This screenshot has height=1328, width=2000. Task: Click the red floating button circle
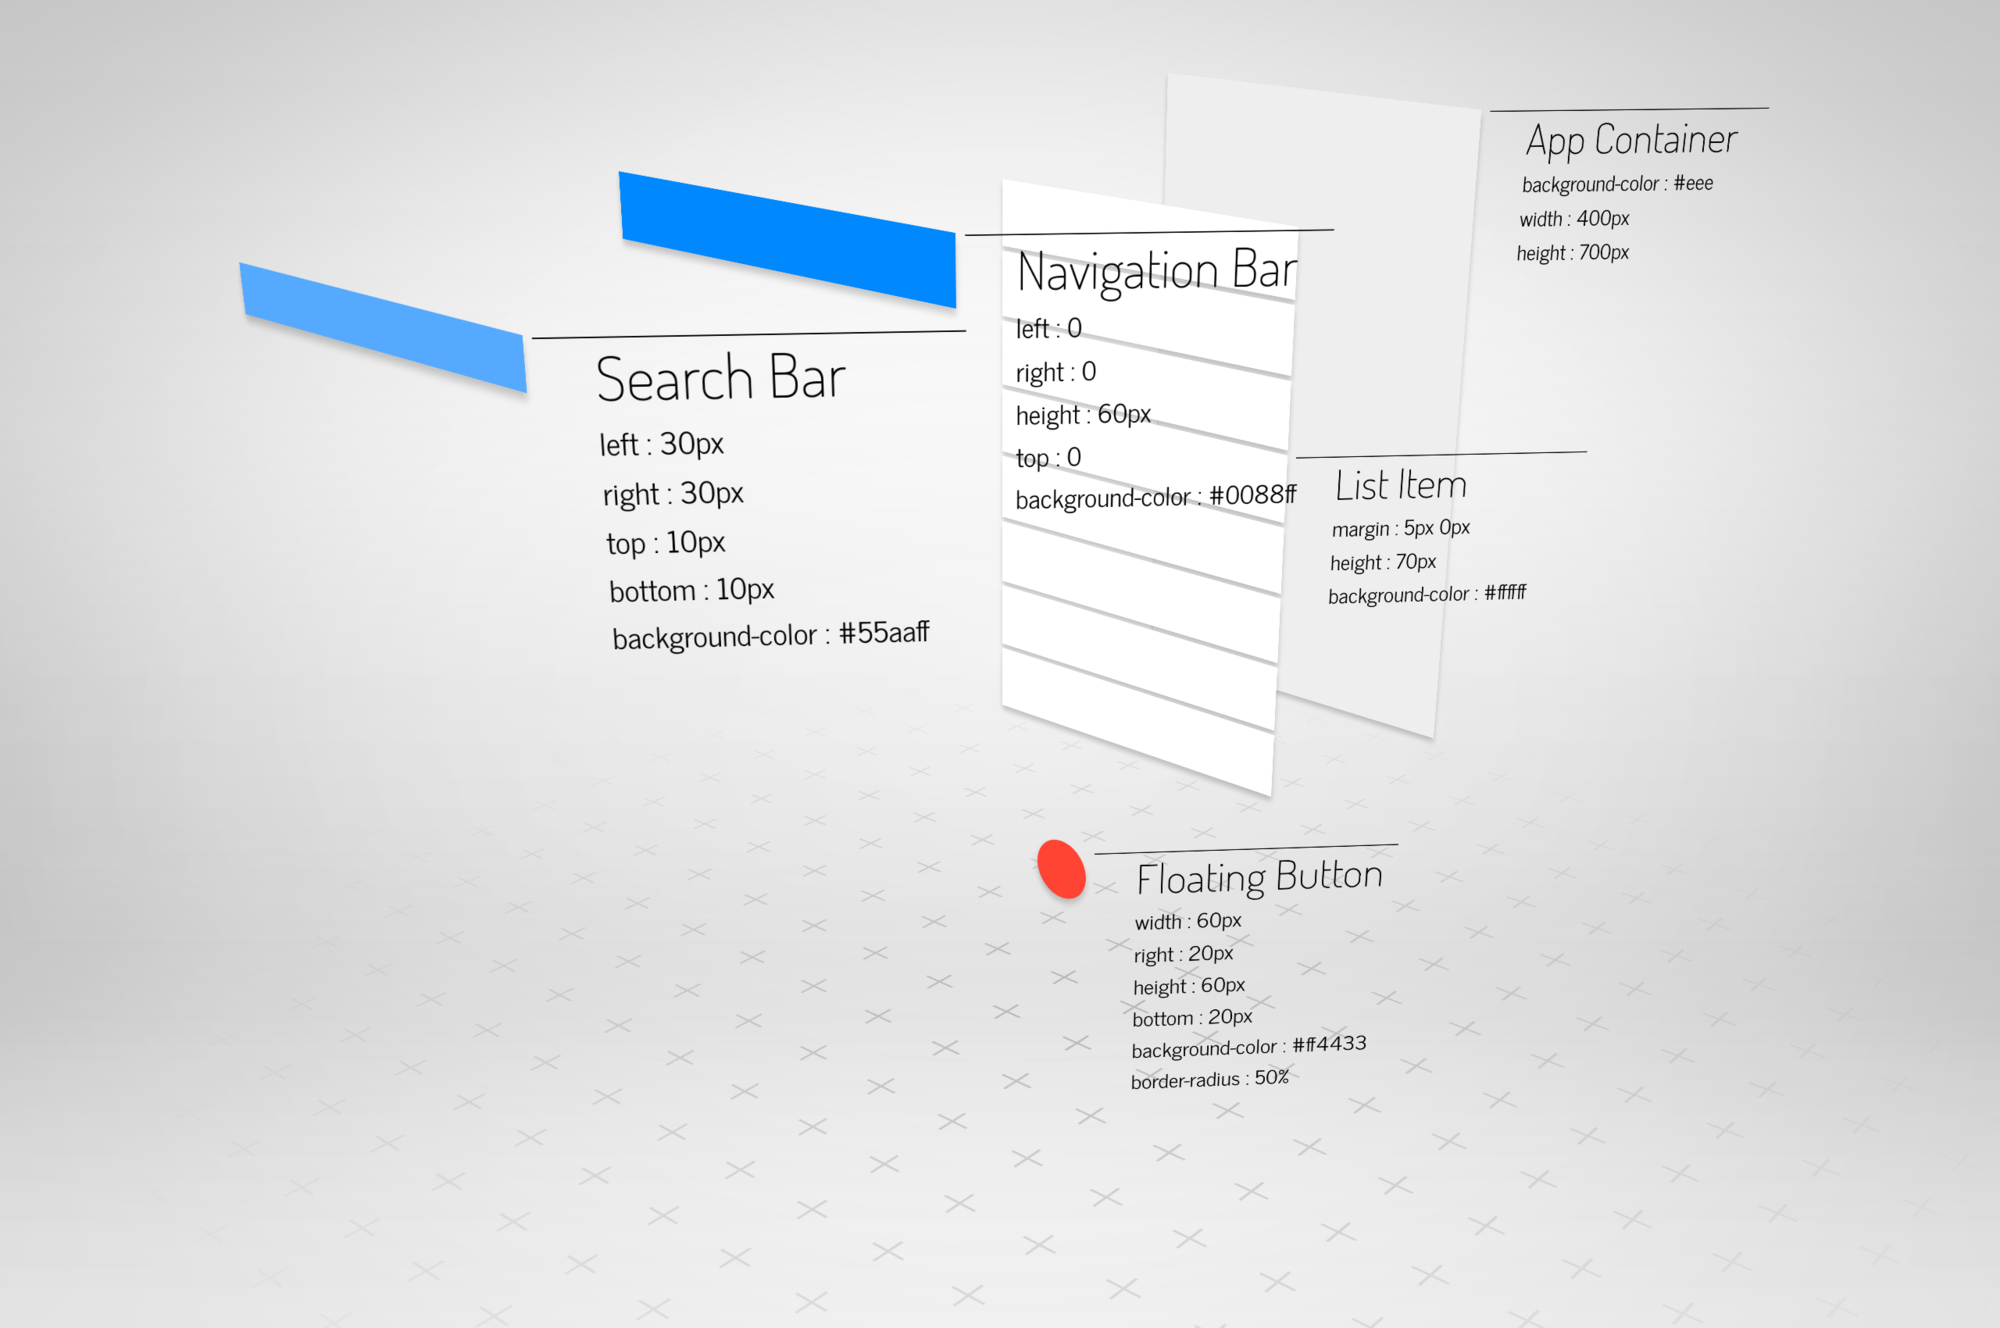pyautogui.click(x=1061, y=869)
